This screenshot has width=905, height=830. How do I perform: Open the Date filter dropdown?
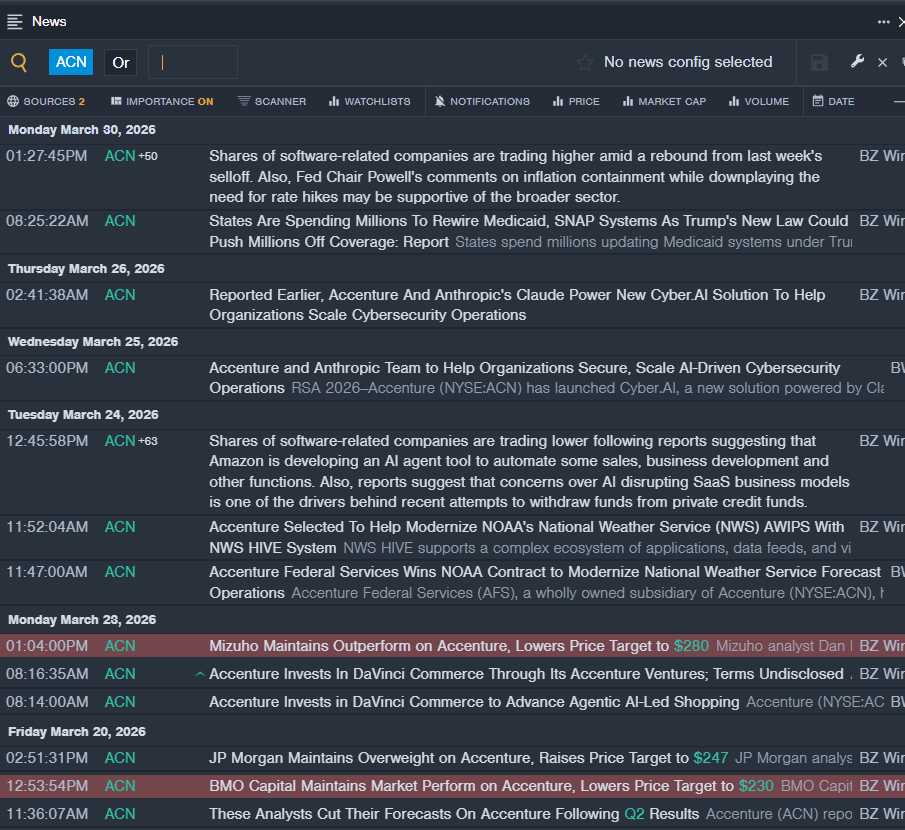(833, 101)
